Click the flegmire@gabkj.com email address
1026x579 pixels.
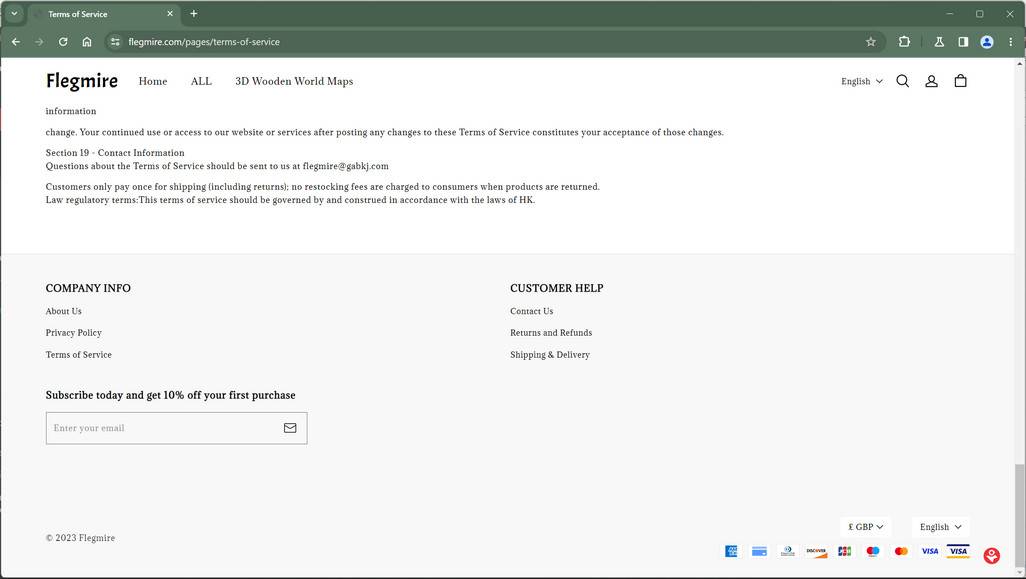tap(345, 166)
